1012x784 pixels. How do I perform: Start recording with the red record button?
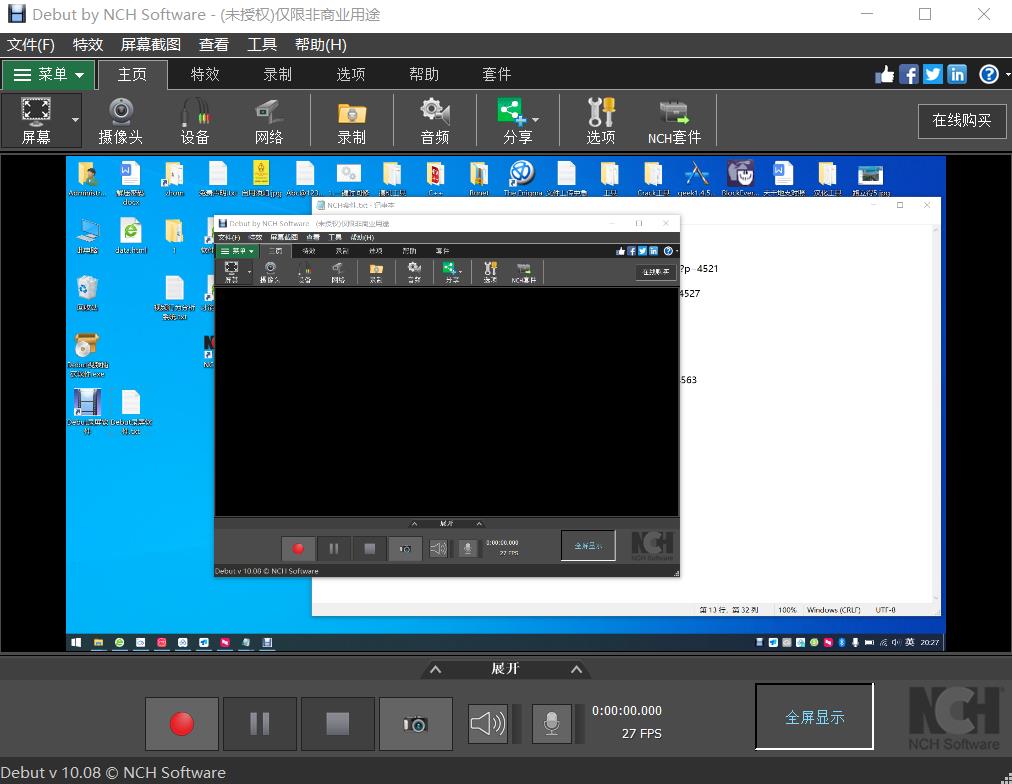pyautogui.click(x=181, y=723)
